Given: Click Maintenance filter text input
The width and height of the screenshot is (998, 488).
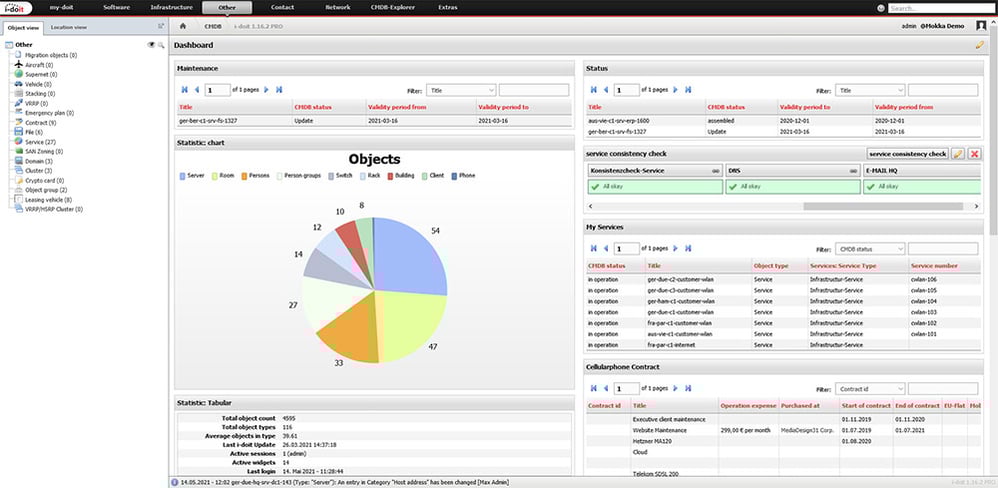Looking at the screenshot, I should click(x=534, y=90).
